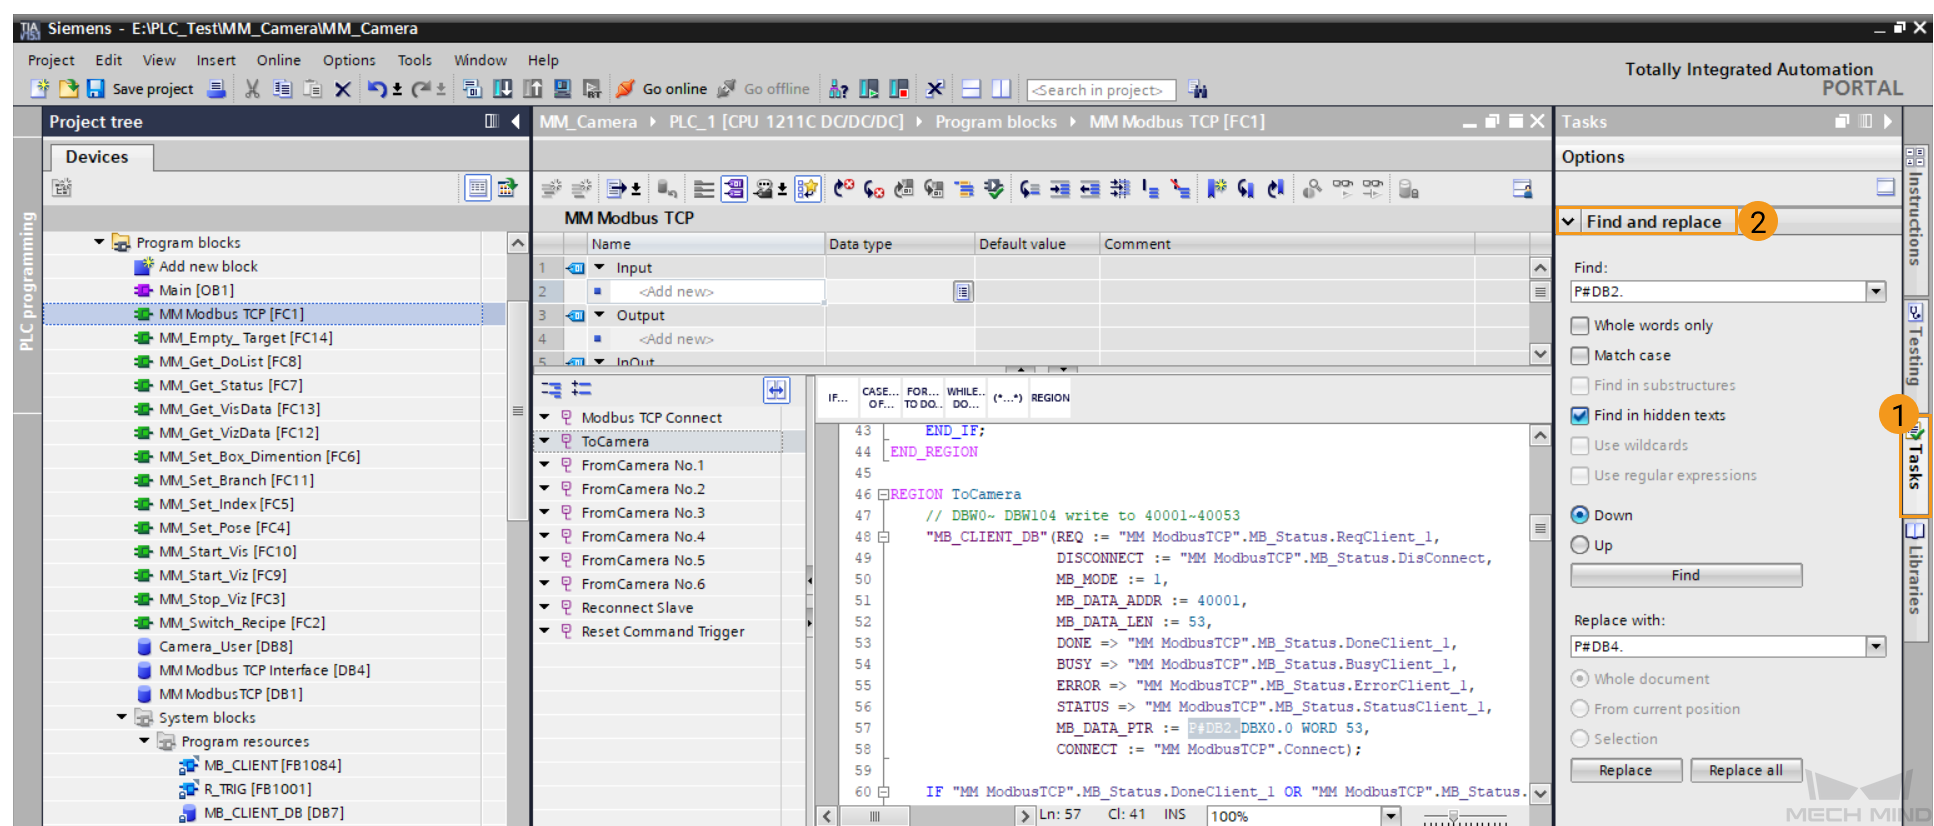Open the Replace with dropdown arrow
The image size is (1934, 826).
pyautogui.click(x=1876, y=646)
